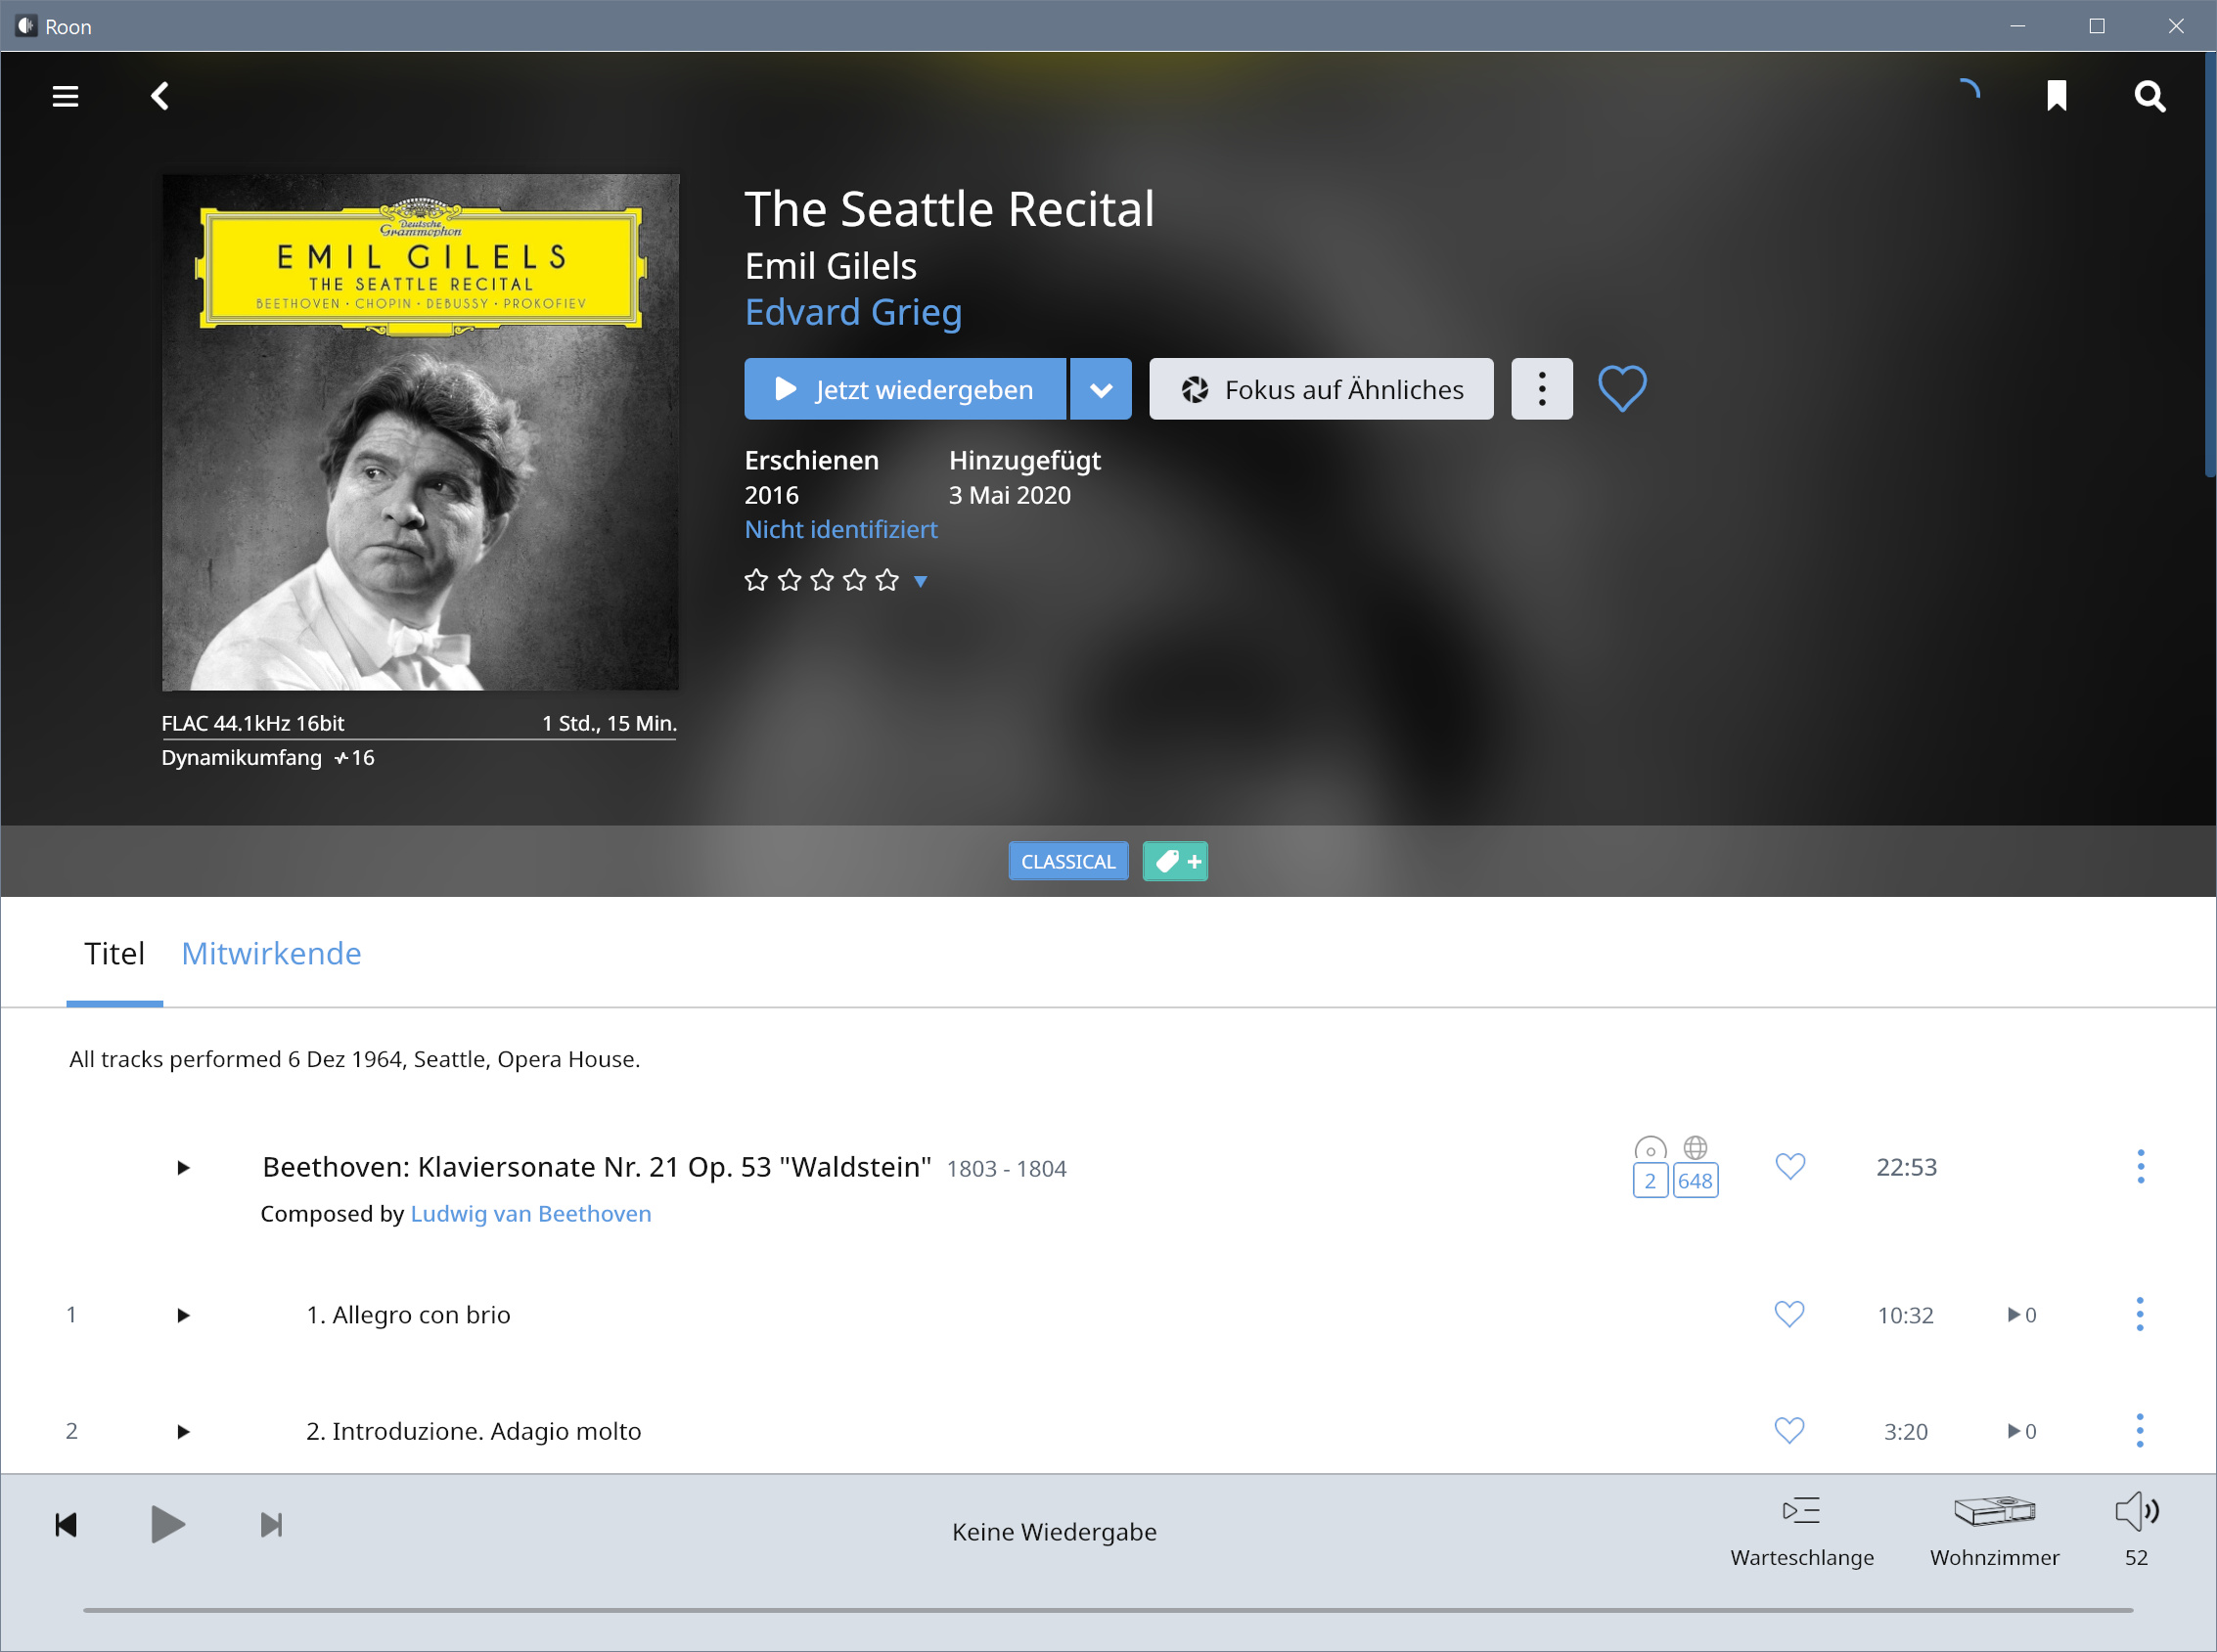Open the star rating dropdown arrow
Image resolution: width=2217 pixels, height=1652 pixels.
(x=921, y=581)
